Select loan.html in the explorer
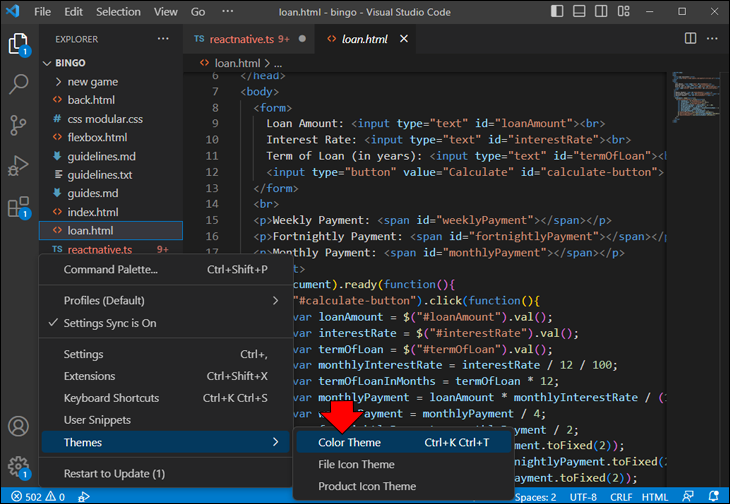730x504 pixels. click(x=111, y=230)
